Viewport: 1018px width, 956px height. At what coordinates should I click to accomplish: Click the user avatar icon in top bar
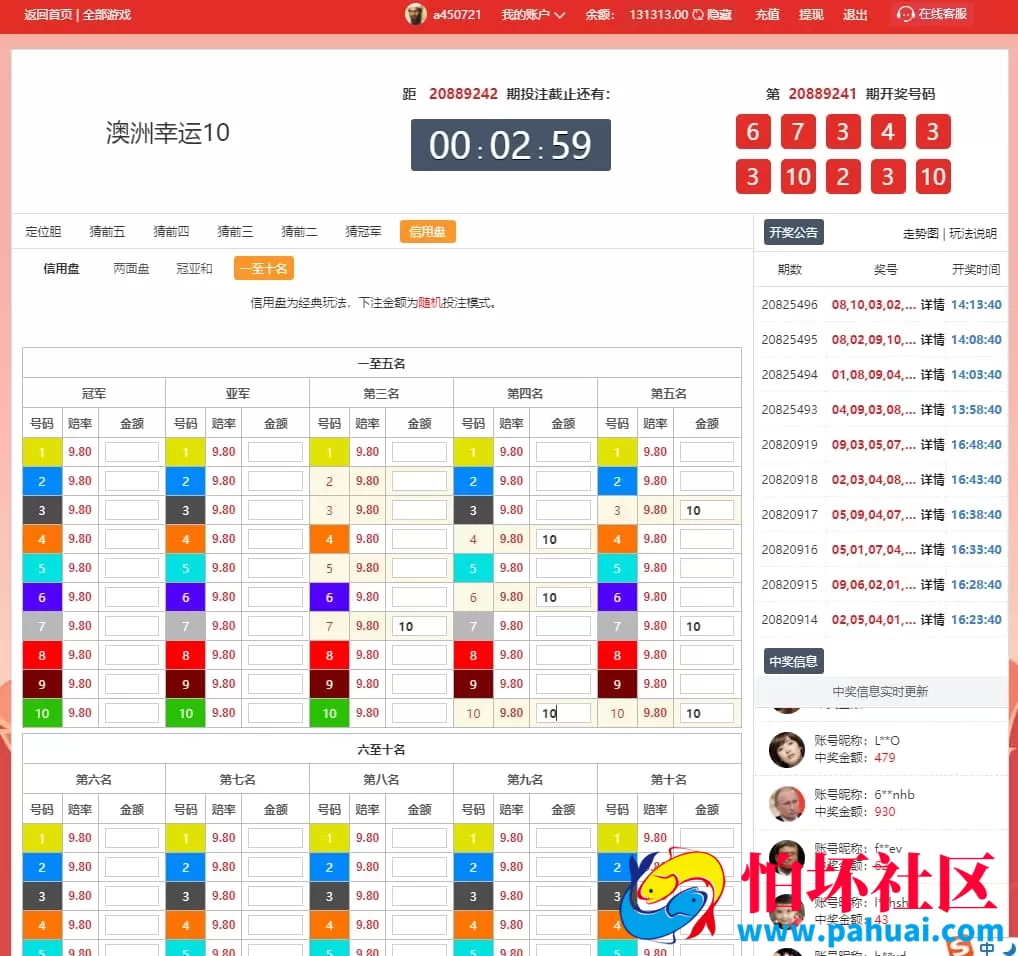tap(416, 14)
